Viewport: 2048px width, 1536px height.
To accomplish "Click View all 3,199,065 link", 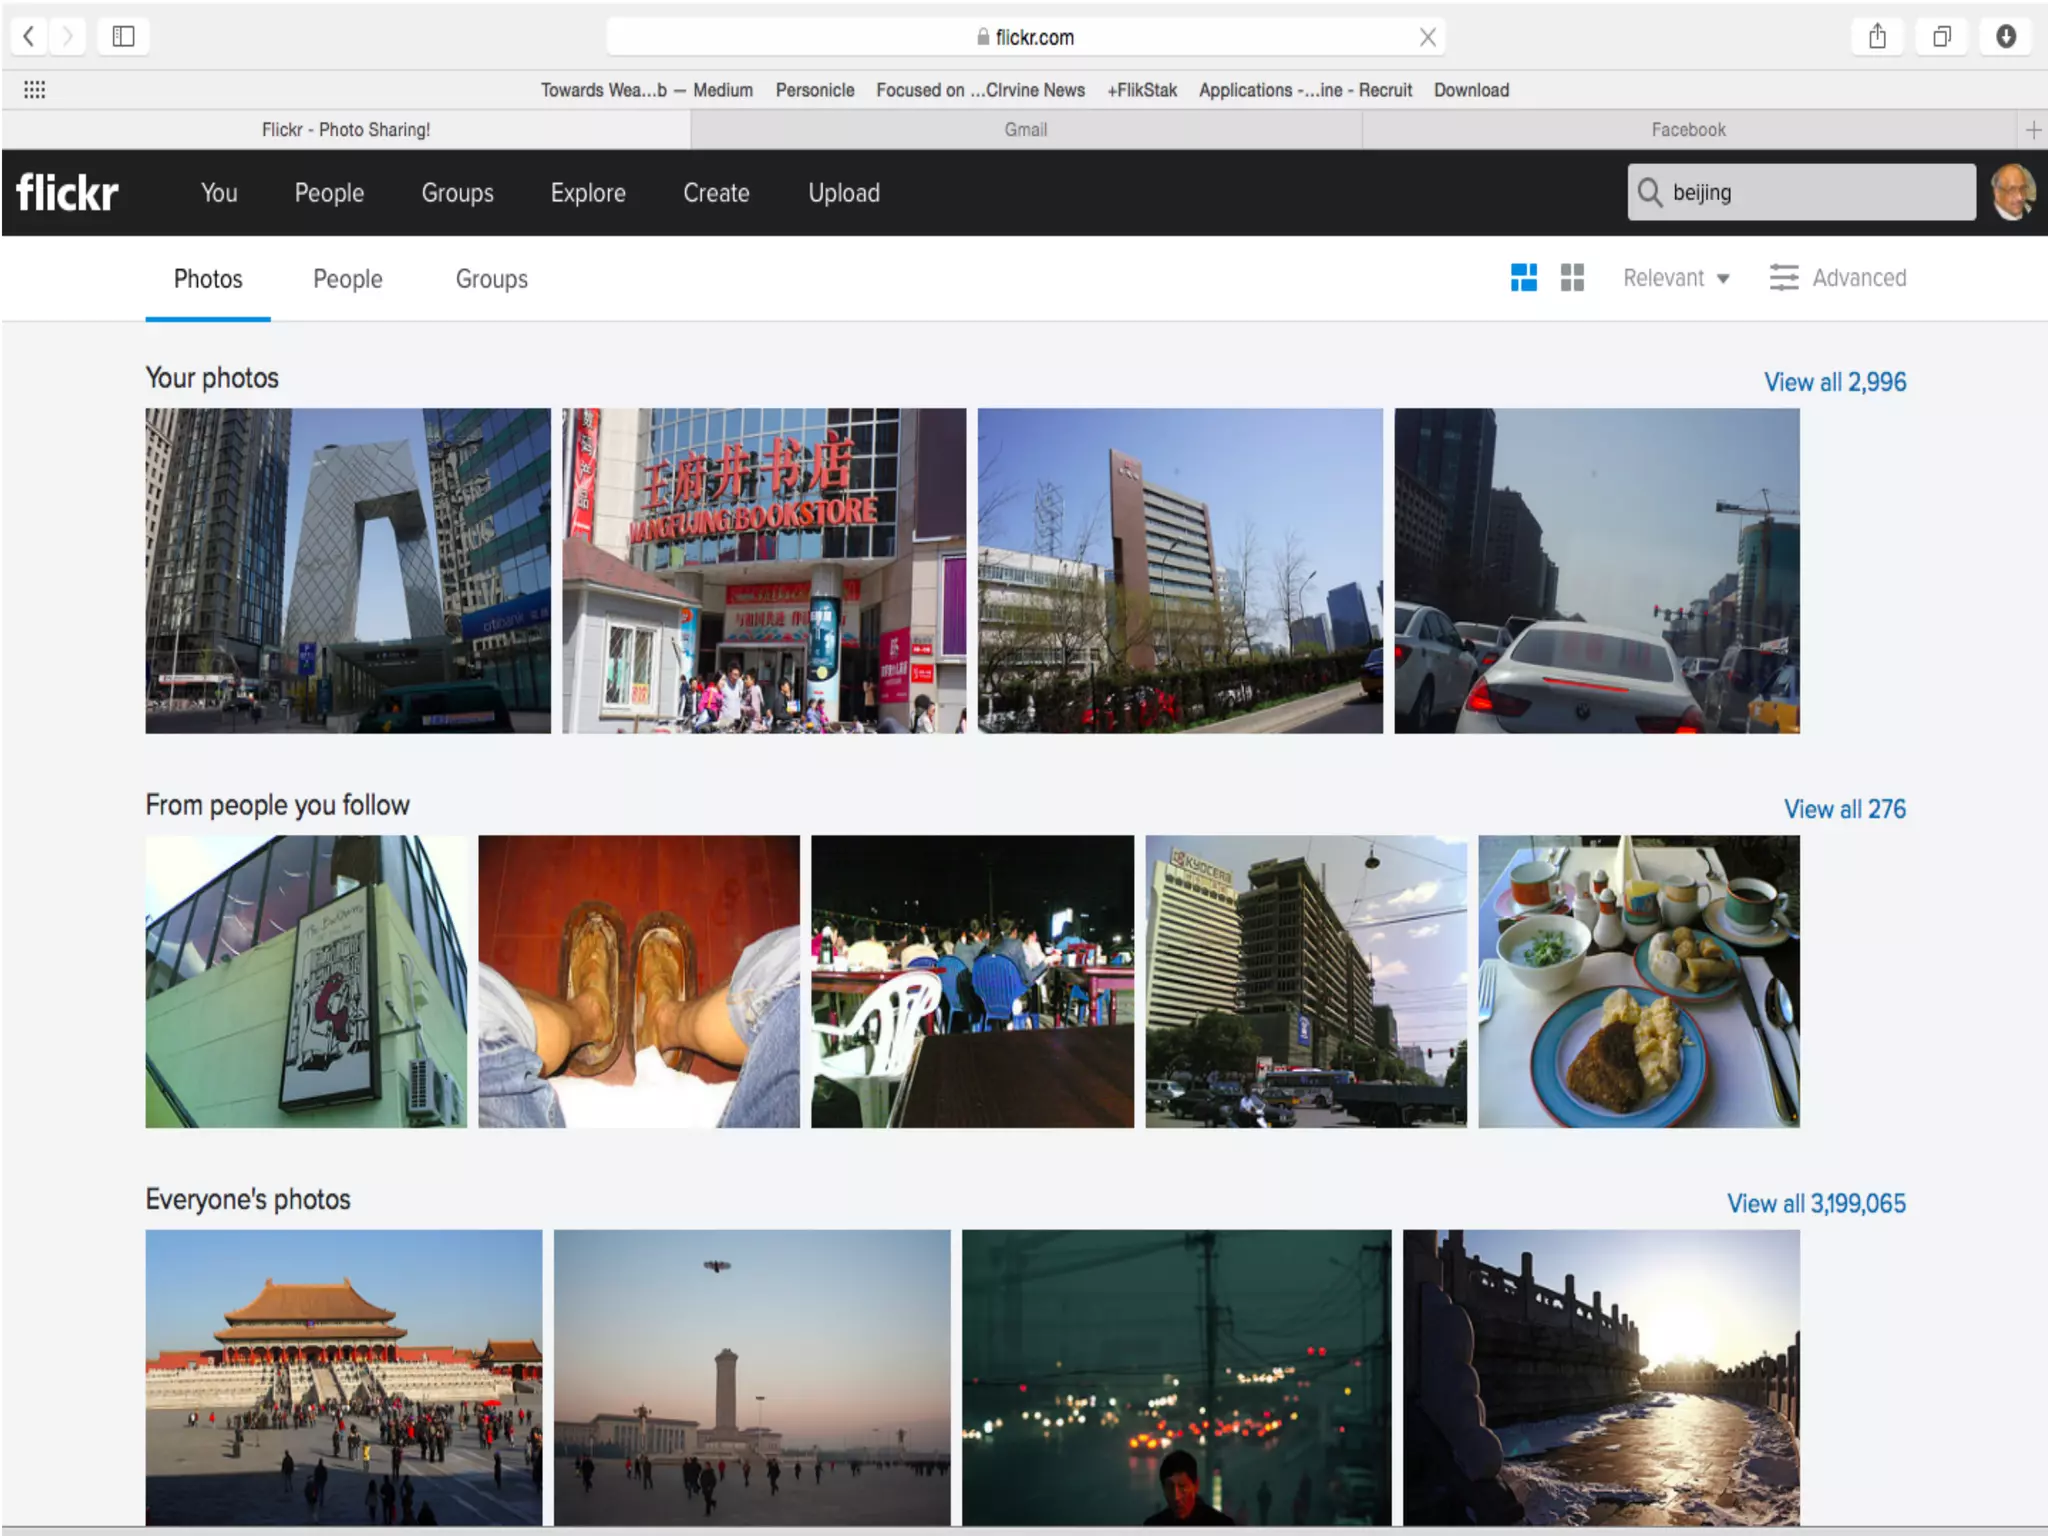I will (x=1816, y=1203).
